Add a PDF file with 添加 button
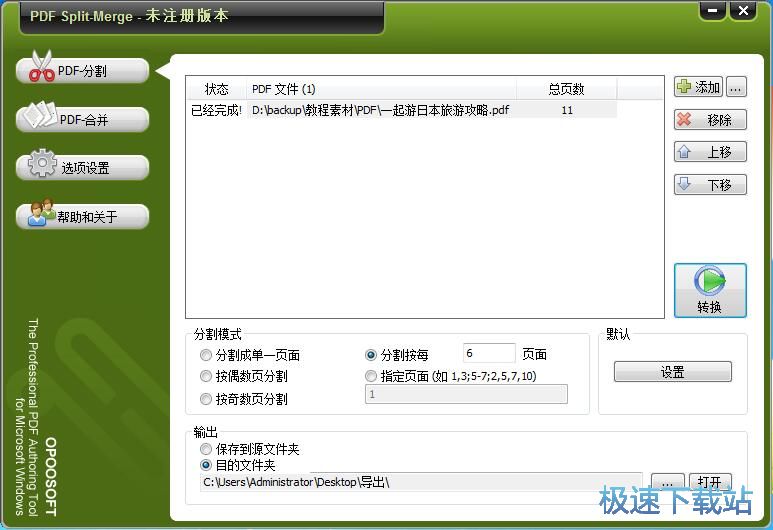Image resolution: width=773 pixels, height=530 pixels. (698, 87)
